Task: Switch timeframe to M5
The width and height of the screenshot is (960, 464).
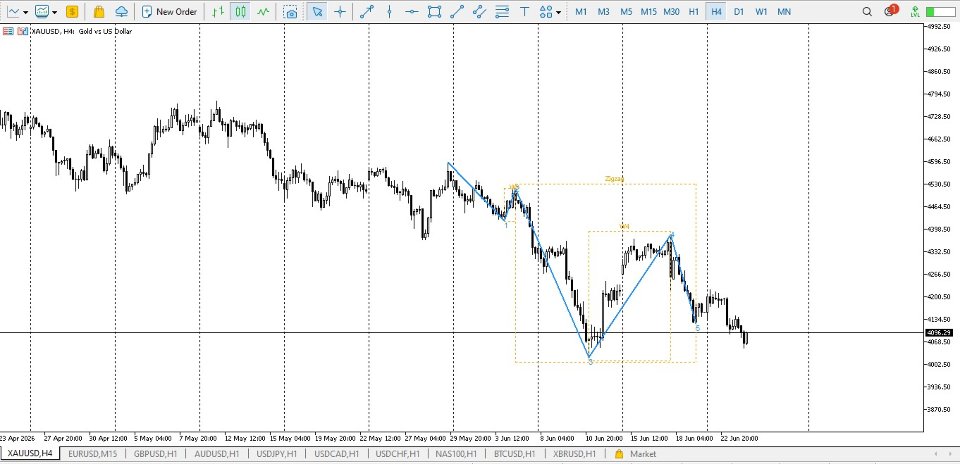Action: (x=626, y=12)
